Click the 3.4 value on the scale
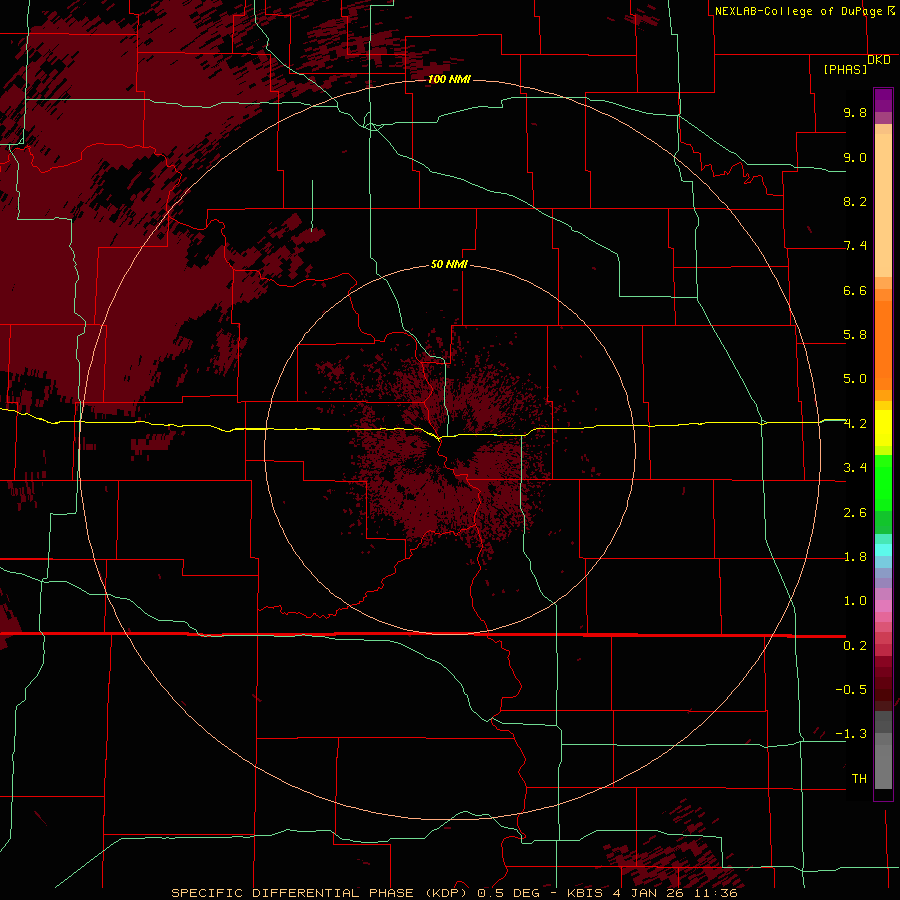Viewport: 900px width, 900px height. 855,468
